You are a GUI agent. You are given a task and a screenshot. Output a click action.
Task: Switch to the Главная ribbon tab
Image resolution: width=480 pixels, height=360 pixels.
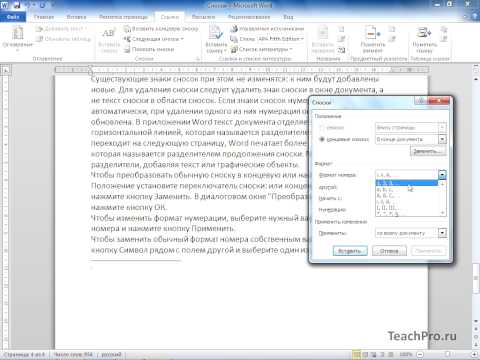44,17
